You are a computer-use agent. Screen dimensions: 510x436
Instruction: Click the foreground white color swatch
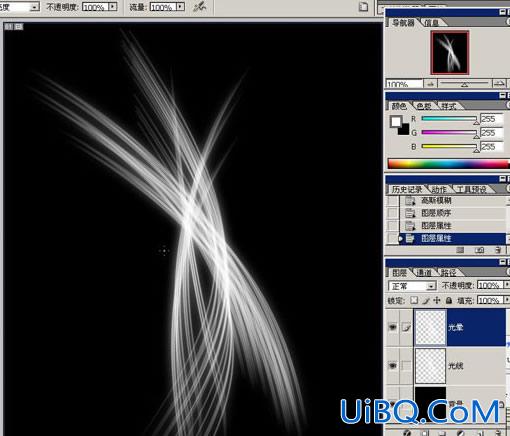tap(396, 122)
